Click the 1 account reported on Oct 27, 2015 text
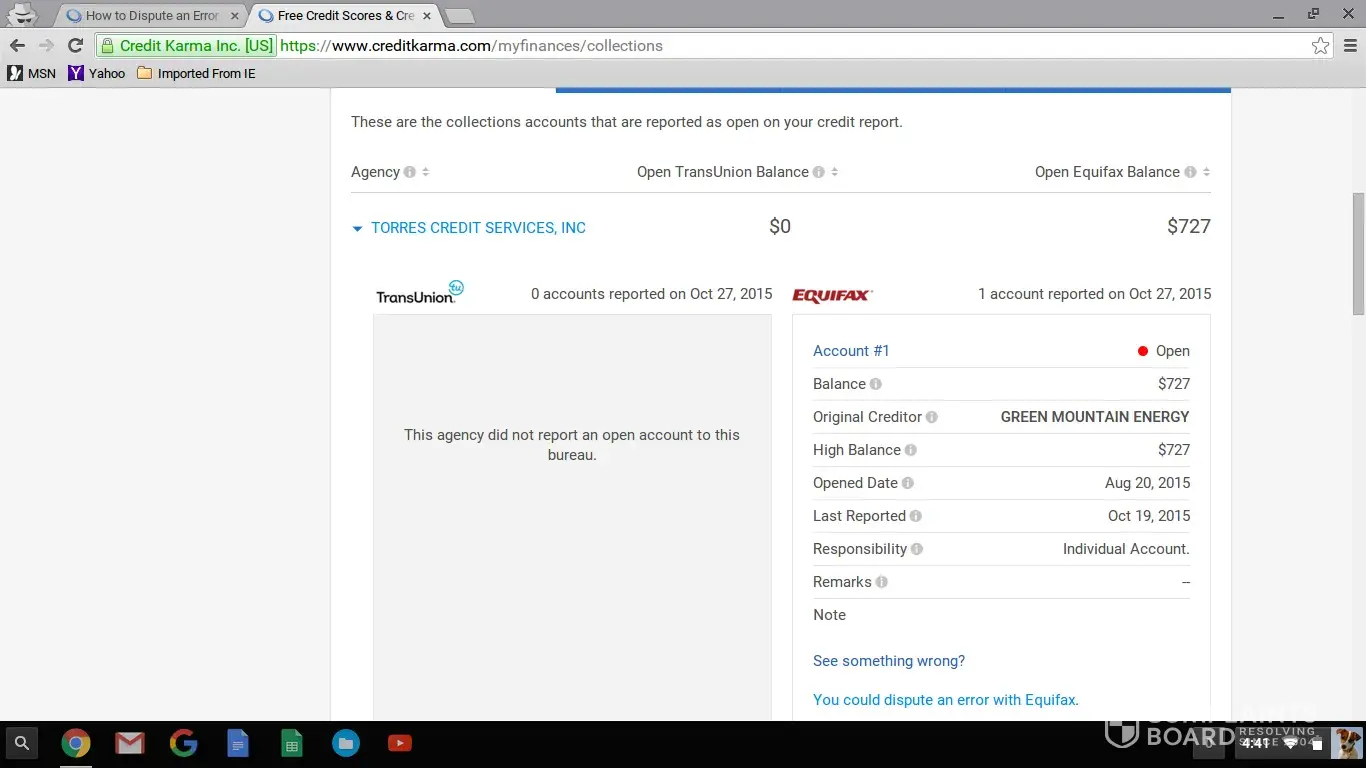 1094,294
